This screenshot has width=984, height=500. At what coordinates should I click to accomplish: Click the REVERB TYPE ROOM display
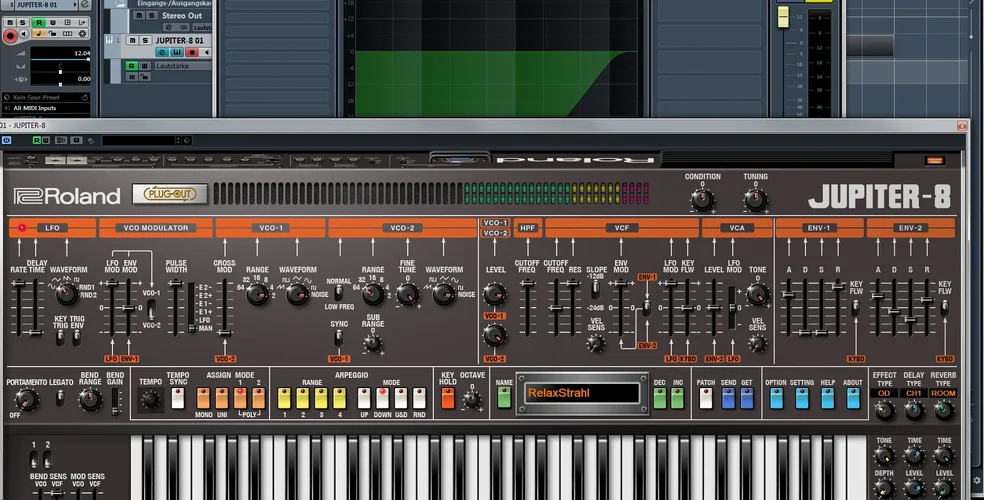943,393
